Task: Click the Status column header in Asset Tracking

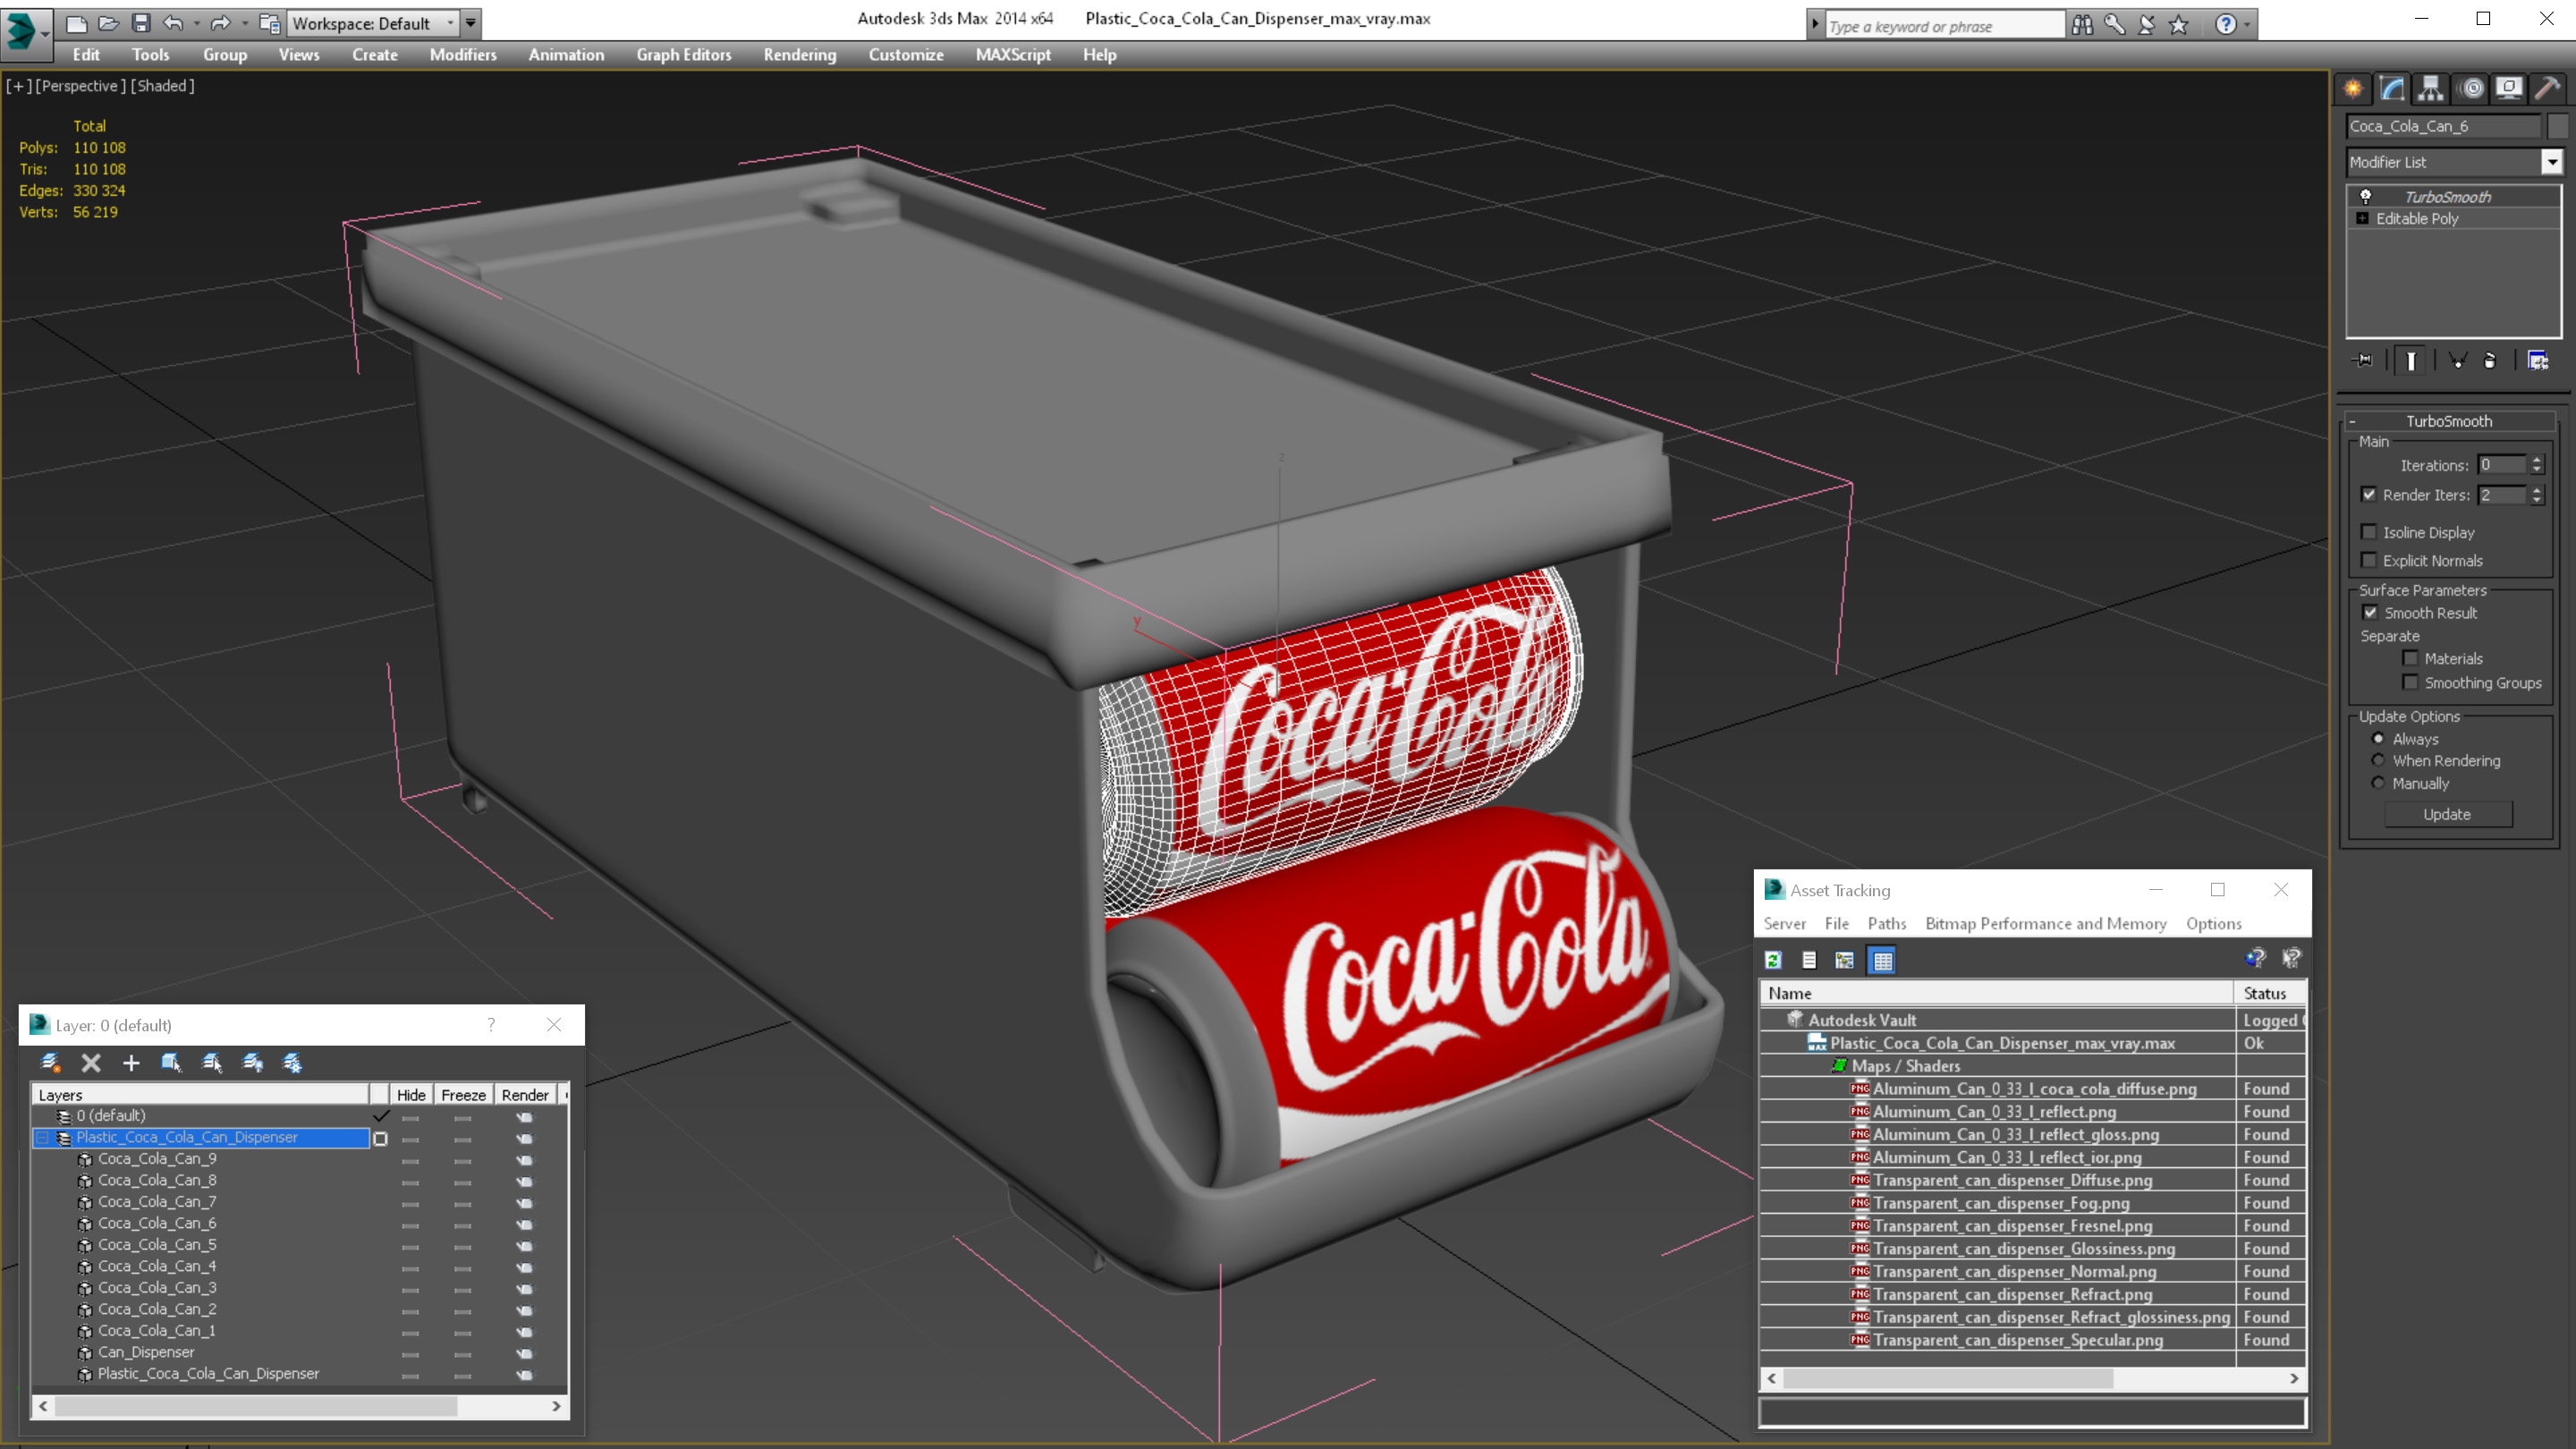Action: tap(2270, 993)
